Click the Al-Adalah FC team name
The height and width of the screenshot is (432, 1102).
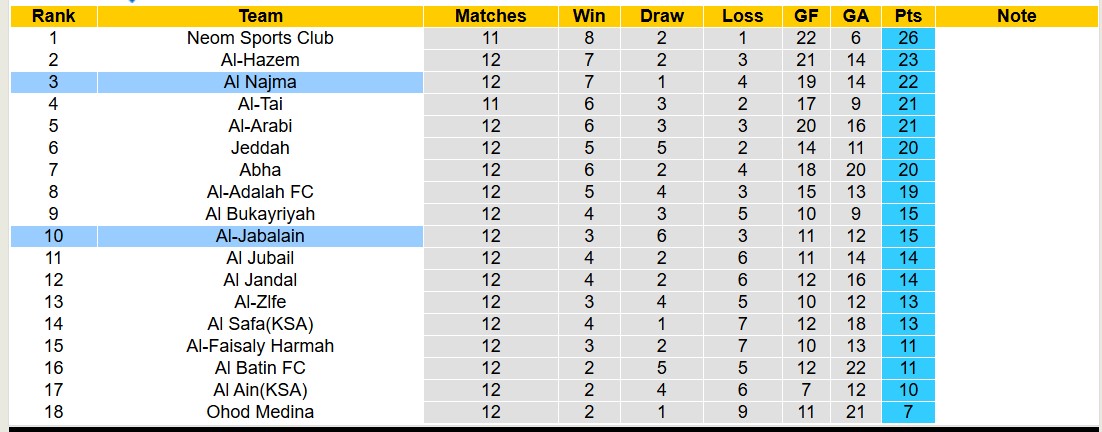(x=260, y=192)
